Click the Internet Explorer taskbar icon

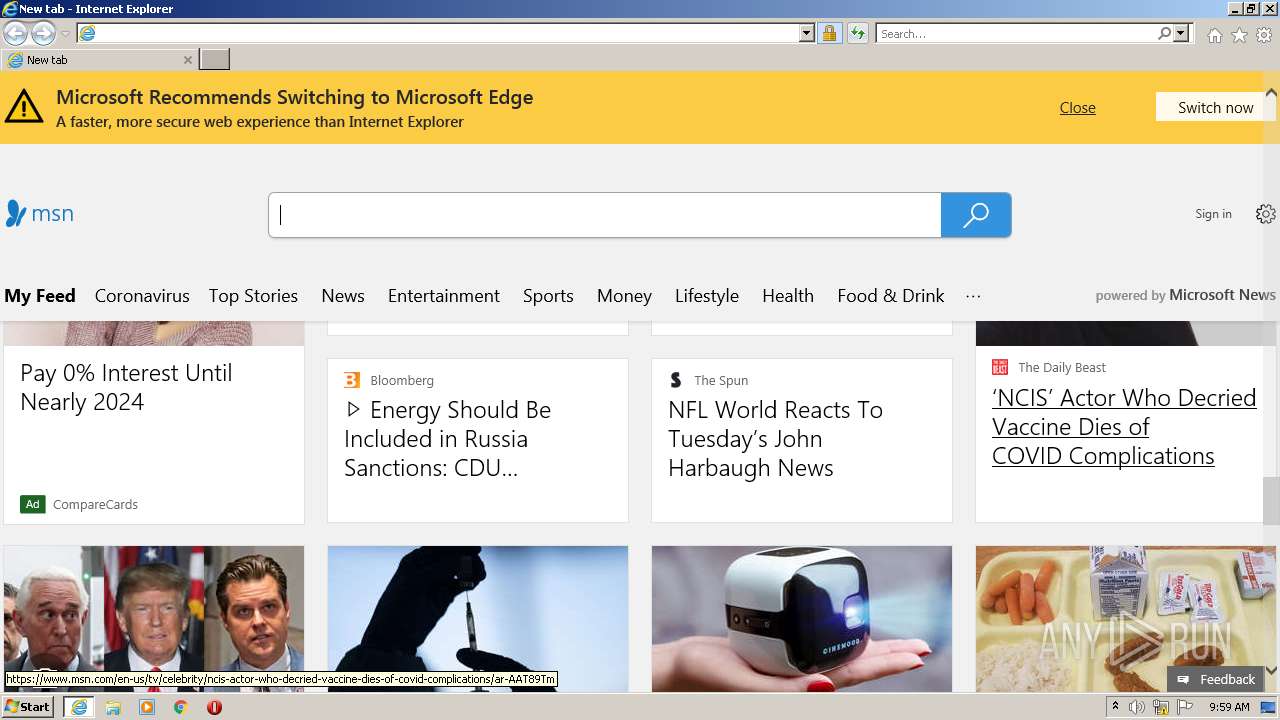[79, 707]
